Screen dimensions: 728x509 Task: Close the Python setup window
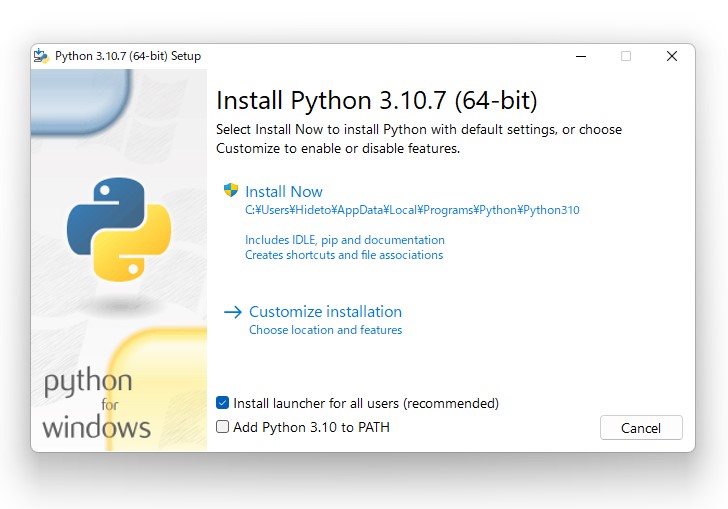coord(671,56)
